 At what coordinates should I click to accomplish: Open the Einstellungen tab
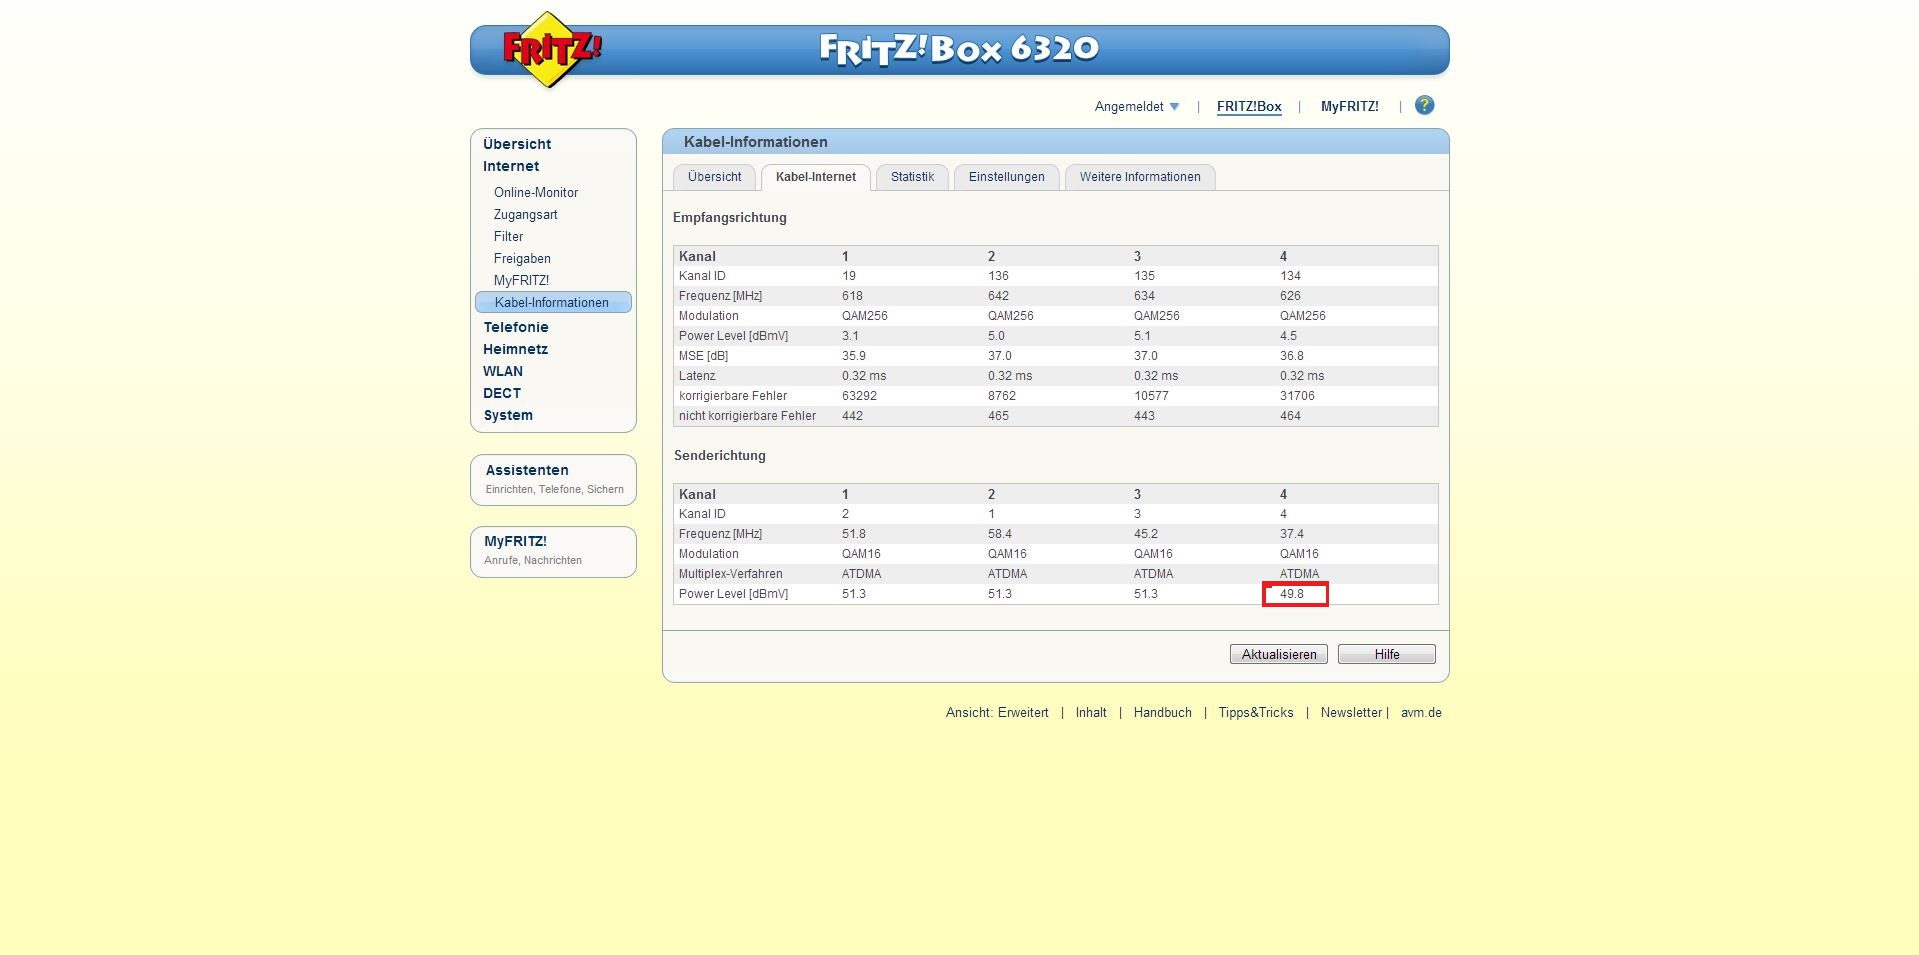coord(1006,177)
